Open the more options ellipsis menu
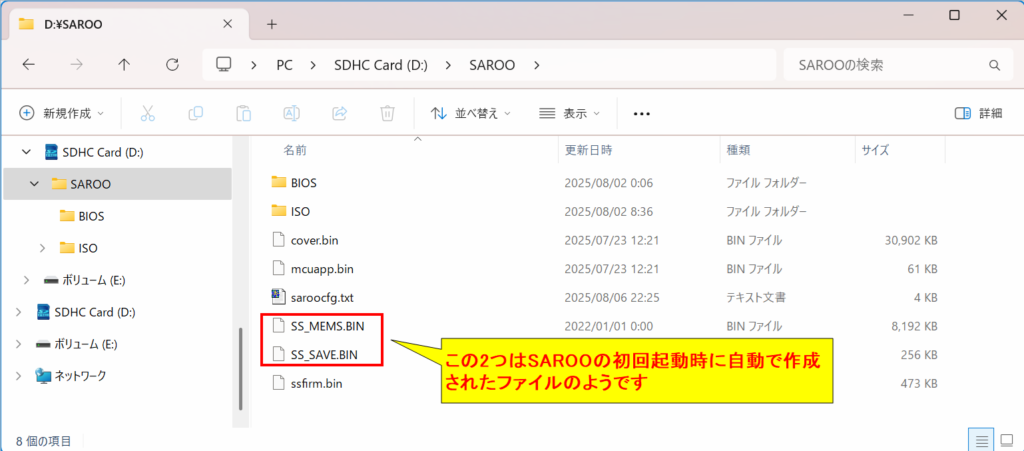The image size is (1024, 451). [x=642, y=113]
